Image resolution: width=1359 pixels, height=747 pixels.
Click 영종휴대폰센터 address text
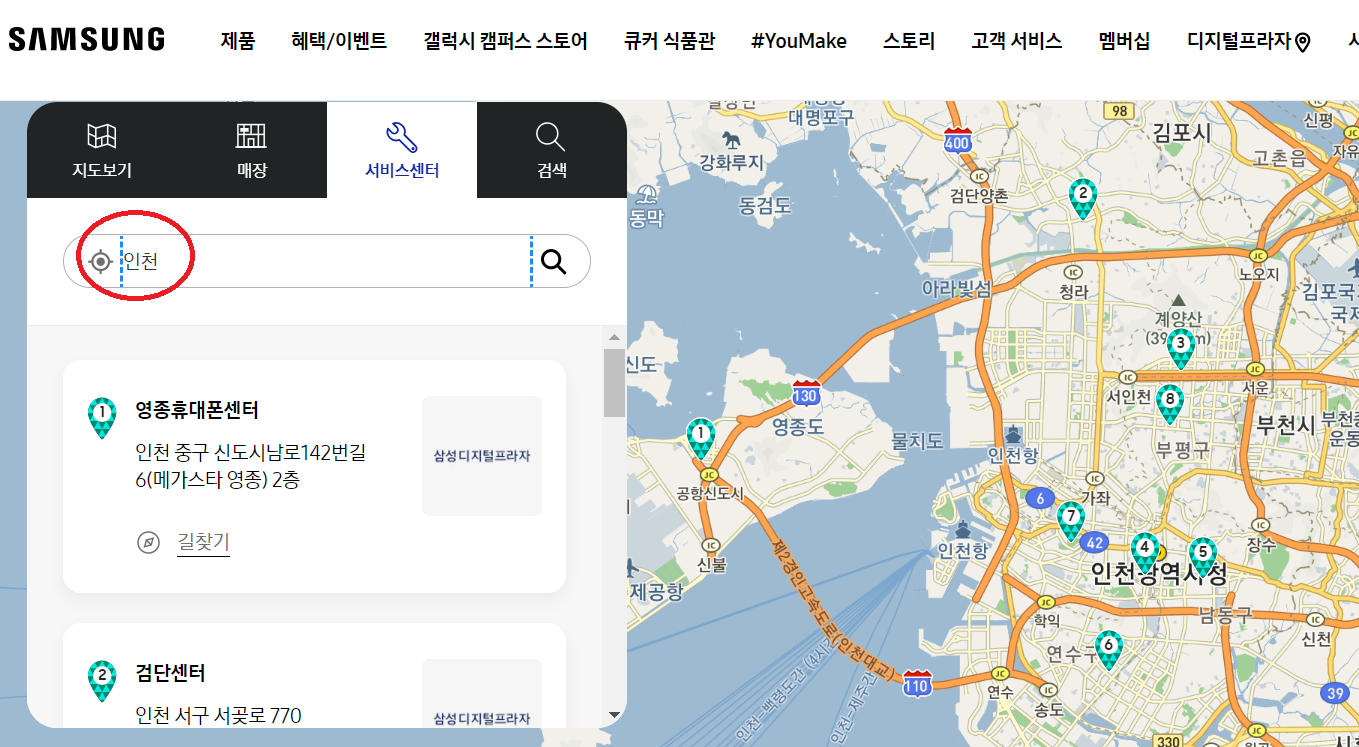click(x=251, y=467)
